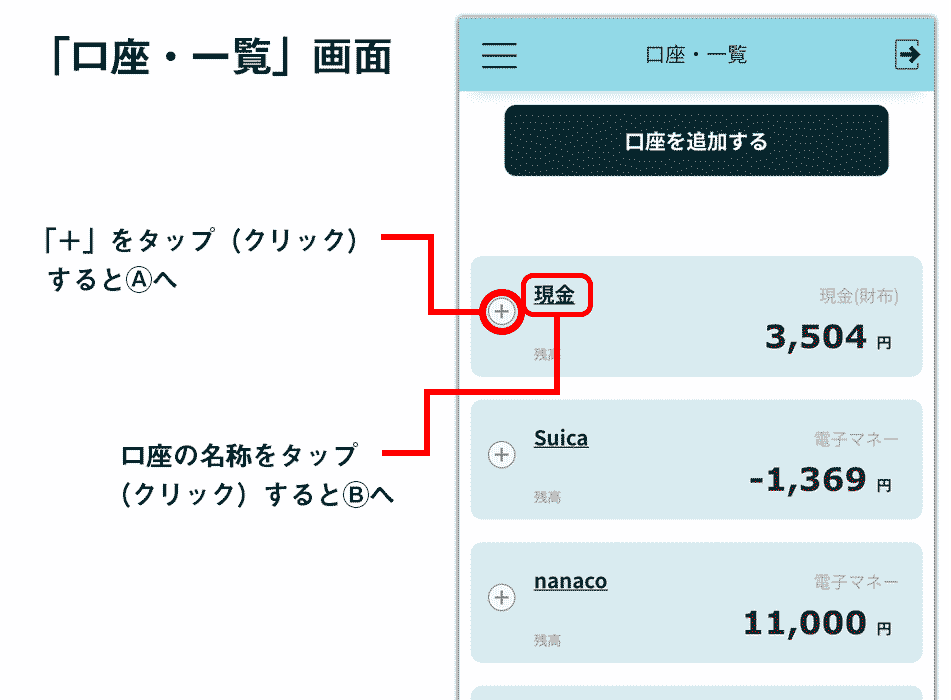Click the logout arrow icon in header

point(907,55)
